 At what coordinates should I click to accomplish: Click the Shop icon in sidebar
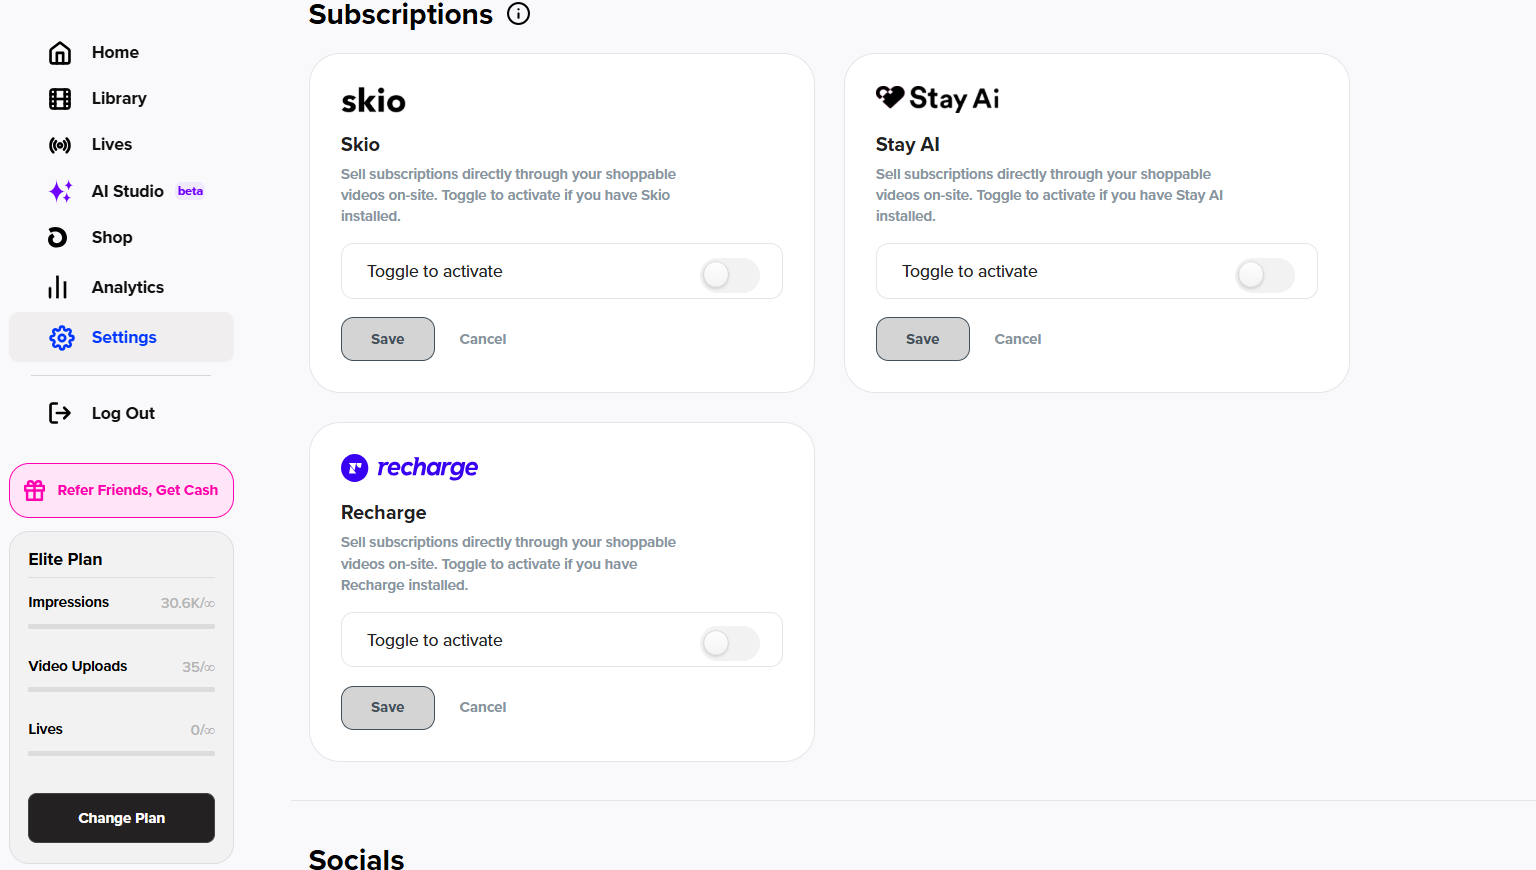click(x=58, y=237)
